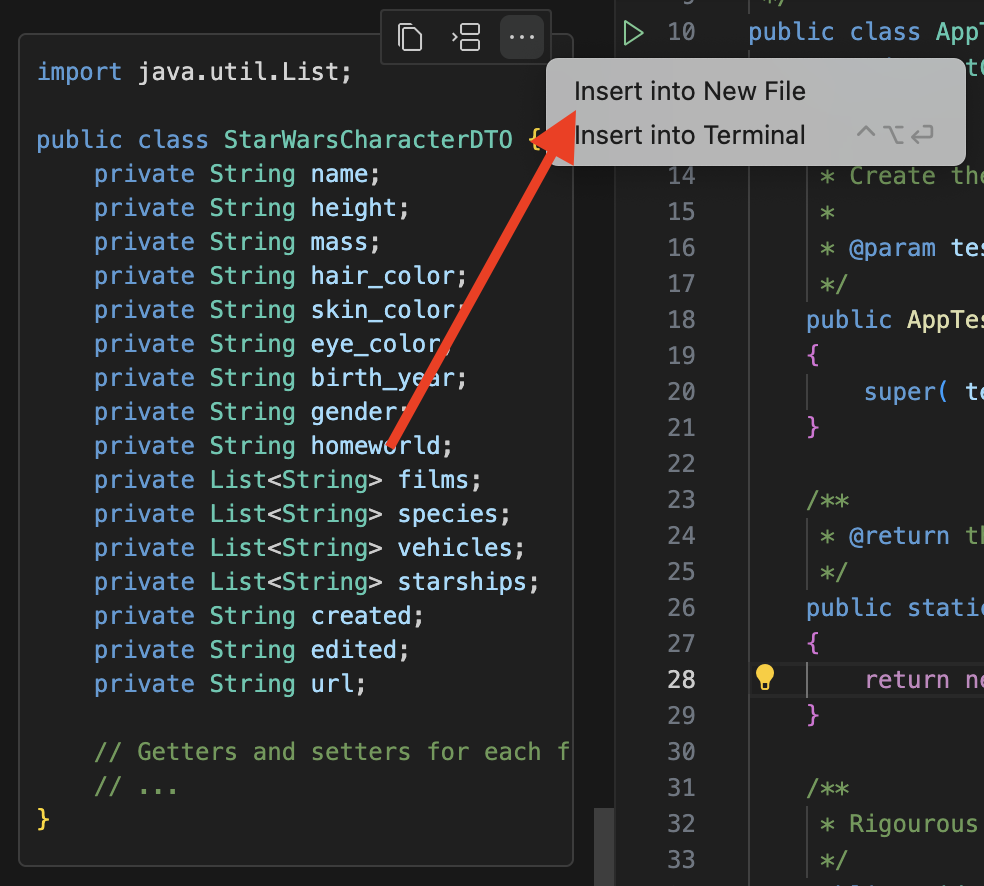Click the 'private List<String> starships;' line

click(x=317, y=582)
